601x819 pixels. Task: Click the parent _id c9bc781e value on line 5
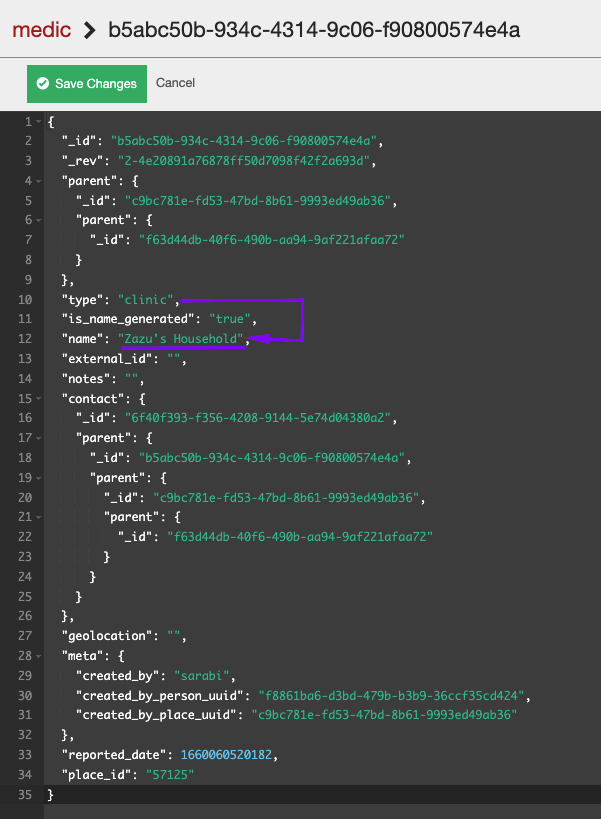click(x=258, y=201)
